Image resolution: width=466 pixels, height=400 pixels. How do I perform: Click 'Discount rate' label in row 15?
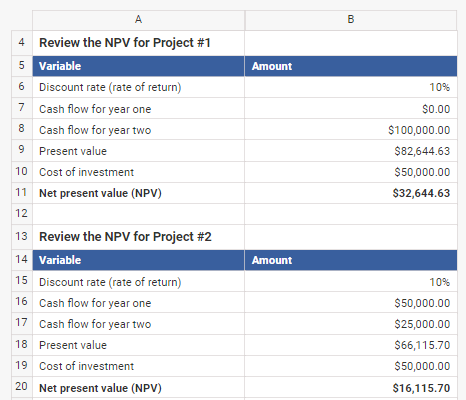[x=138, y=282]
